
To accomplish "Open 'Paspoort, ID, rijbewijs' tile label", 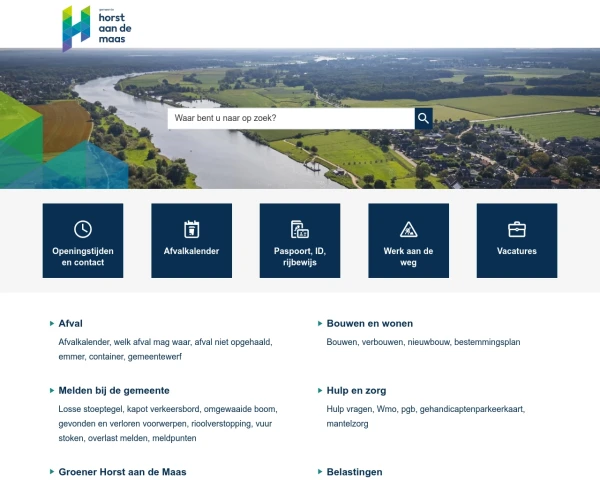I will pos(300,256).
